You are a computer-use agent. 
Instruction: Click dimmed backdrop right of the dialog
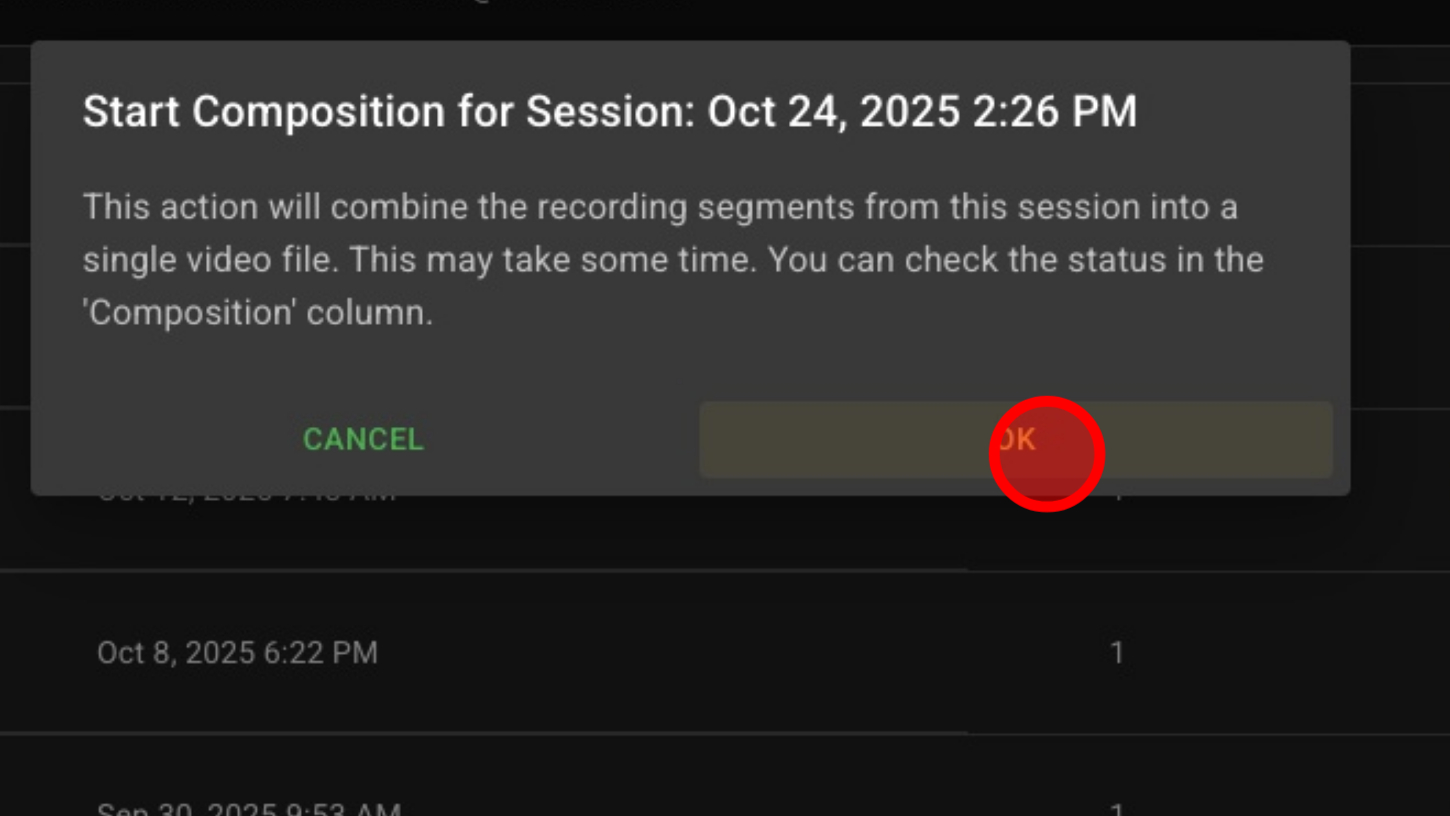(1400, 300)
